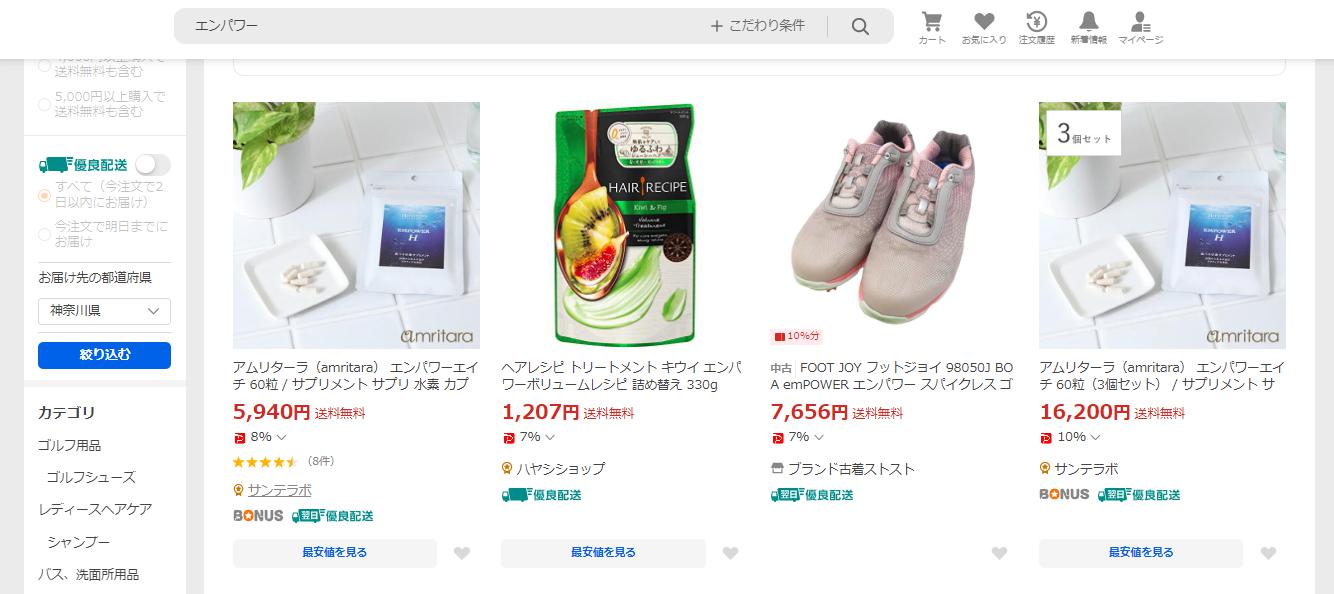Click the 絞り込む filter button

click(104, 355)
